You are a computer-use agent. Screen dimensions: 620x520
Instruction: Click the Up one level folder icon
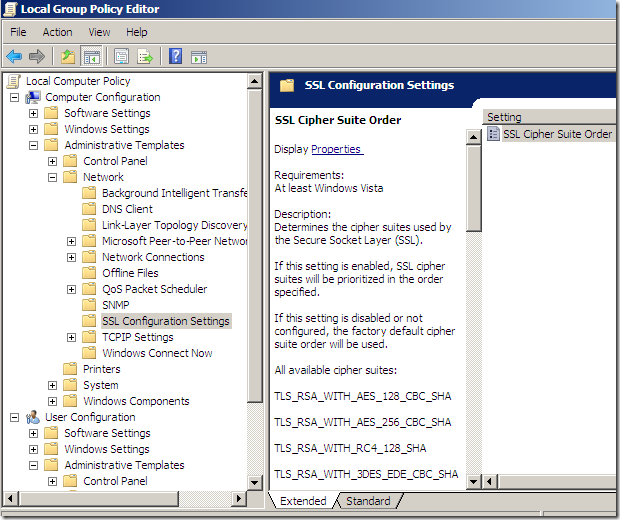click(x=68, y=57)
